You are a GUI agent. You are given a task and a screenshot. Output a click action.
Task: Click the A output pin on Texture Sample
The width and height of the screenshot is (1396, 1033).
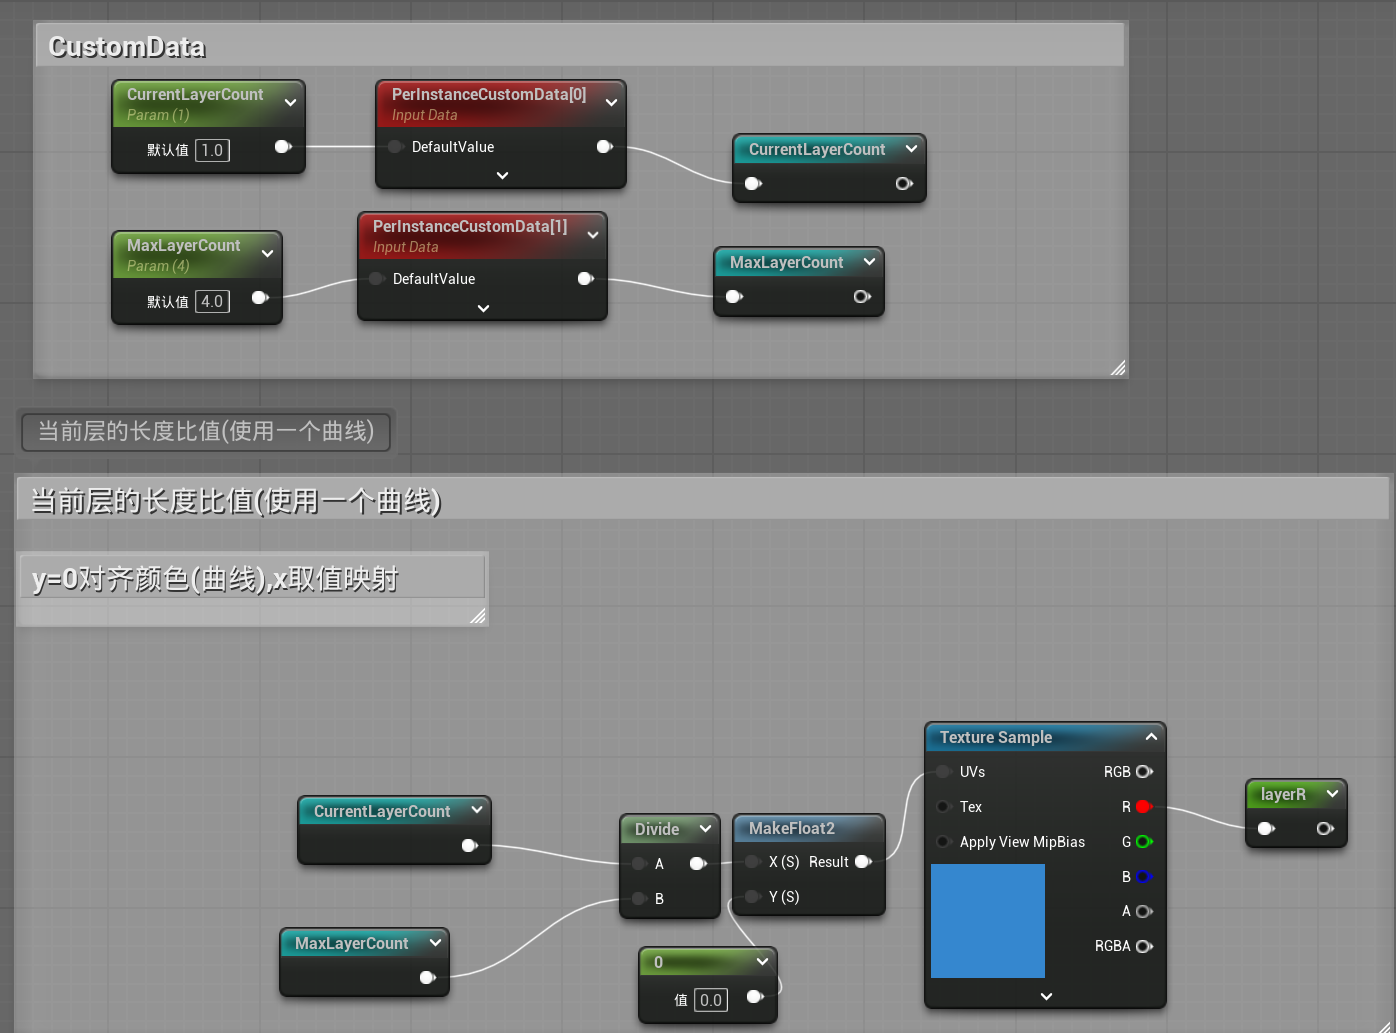[x=1144, y=911]
